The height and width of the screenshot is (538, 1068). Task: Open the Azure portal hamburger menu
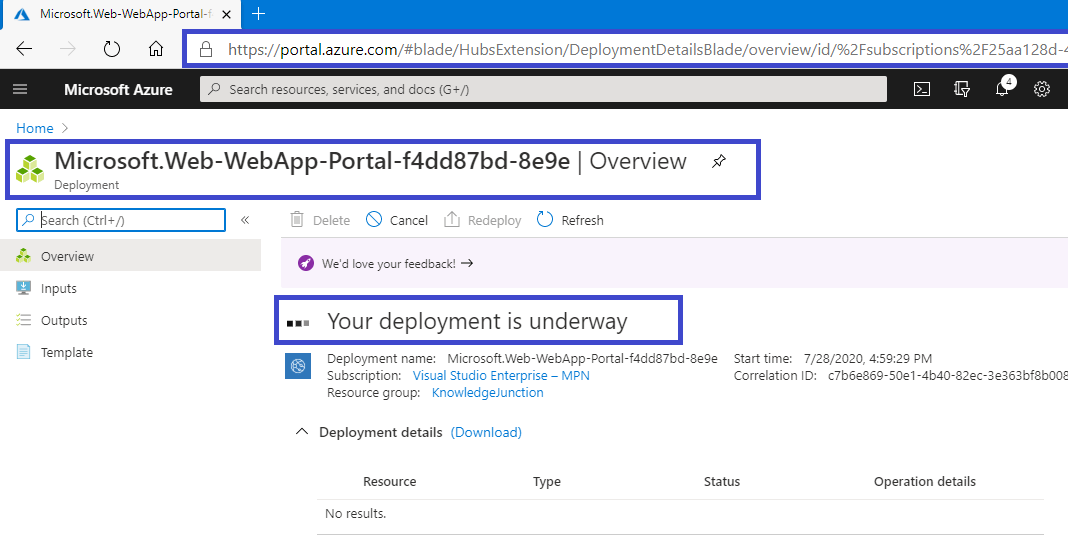click(20, 89)
